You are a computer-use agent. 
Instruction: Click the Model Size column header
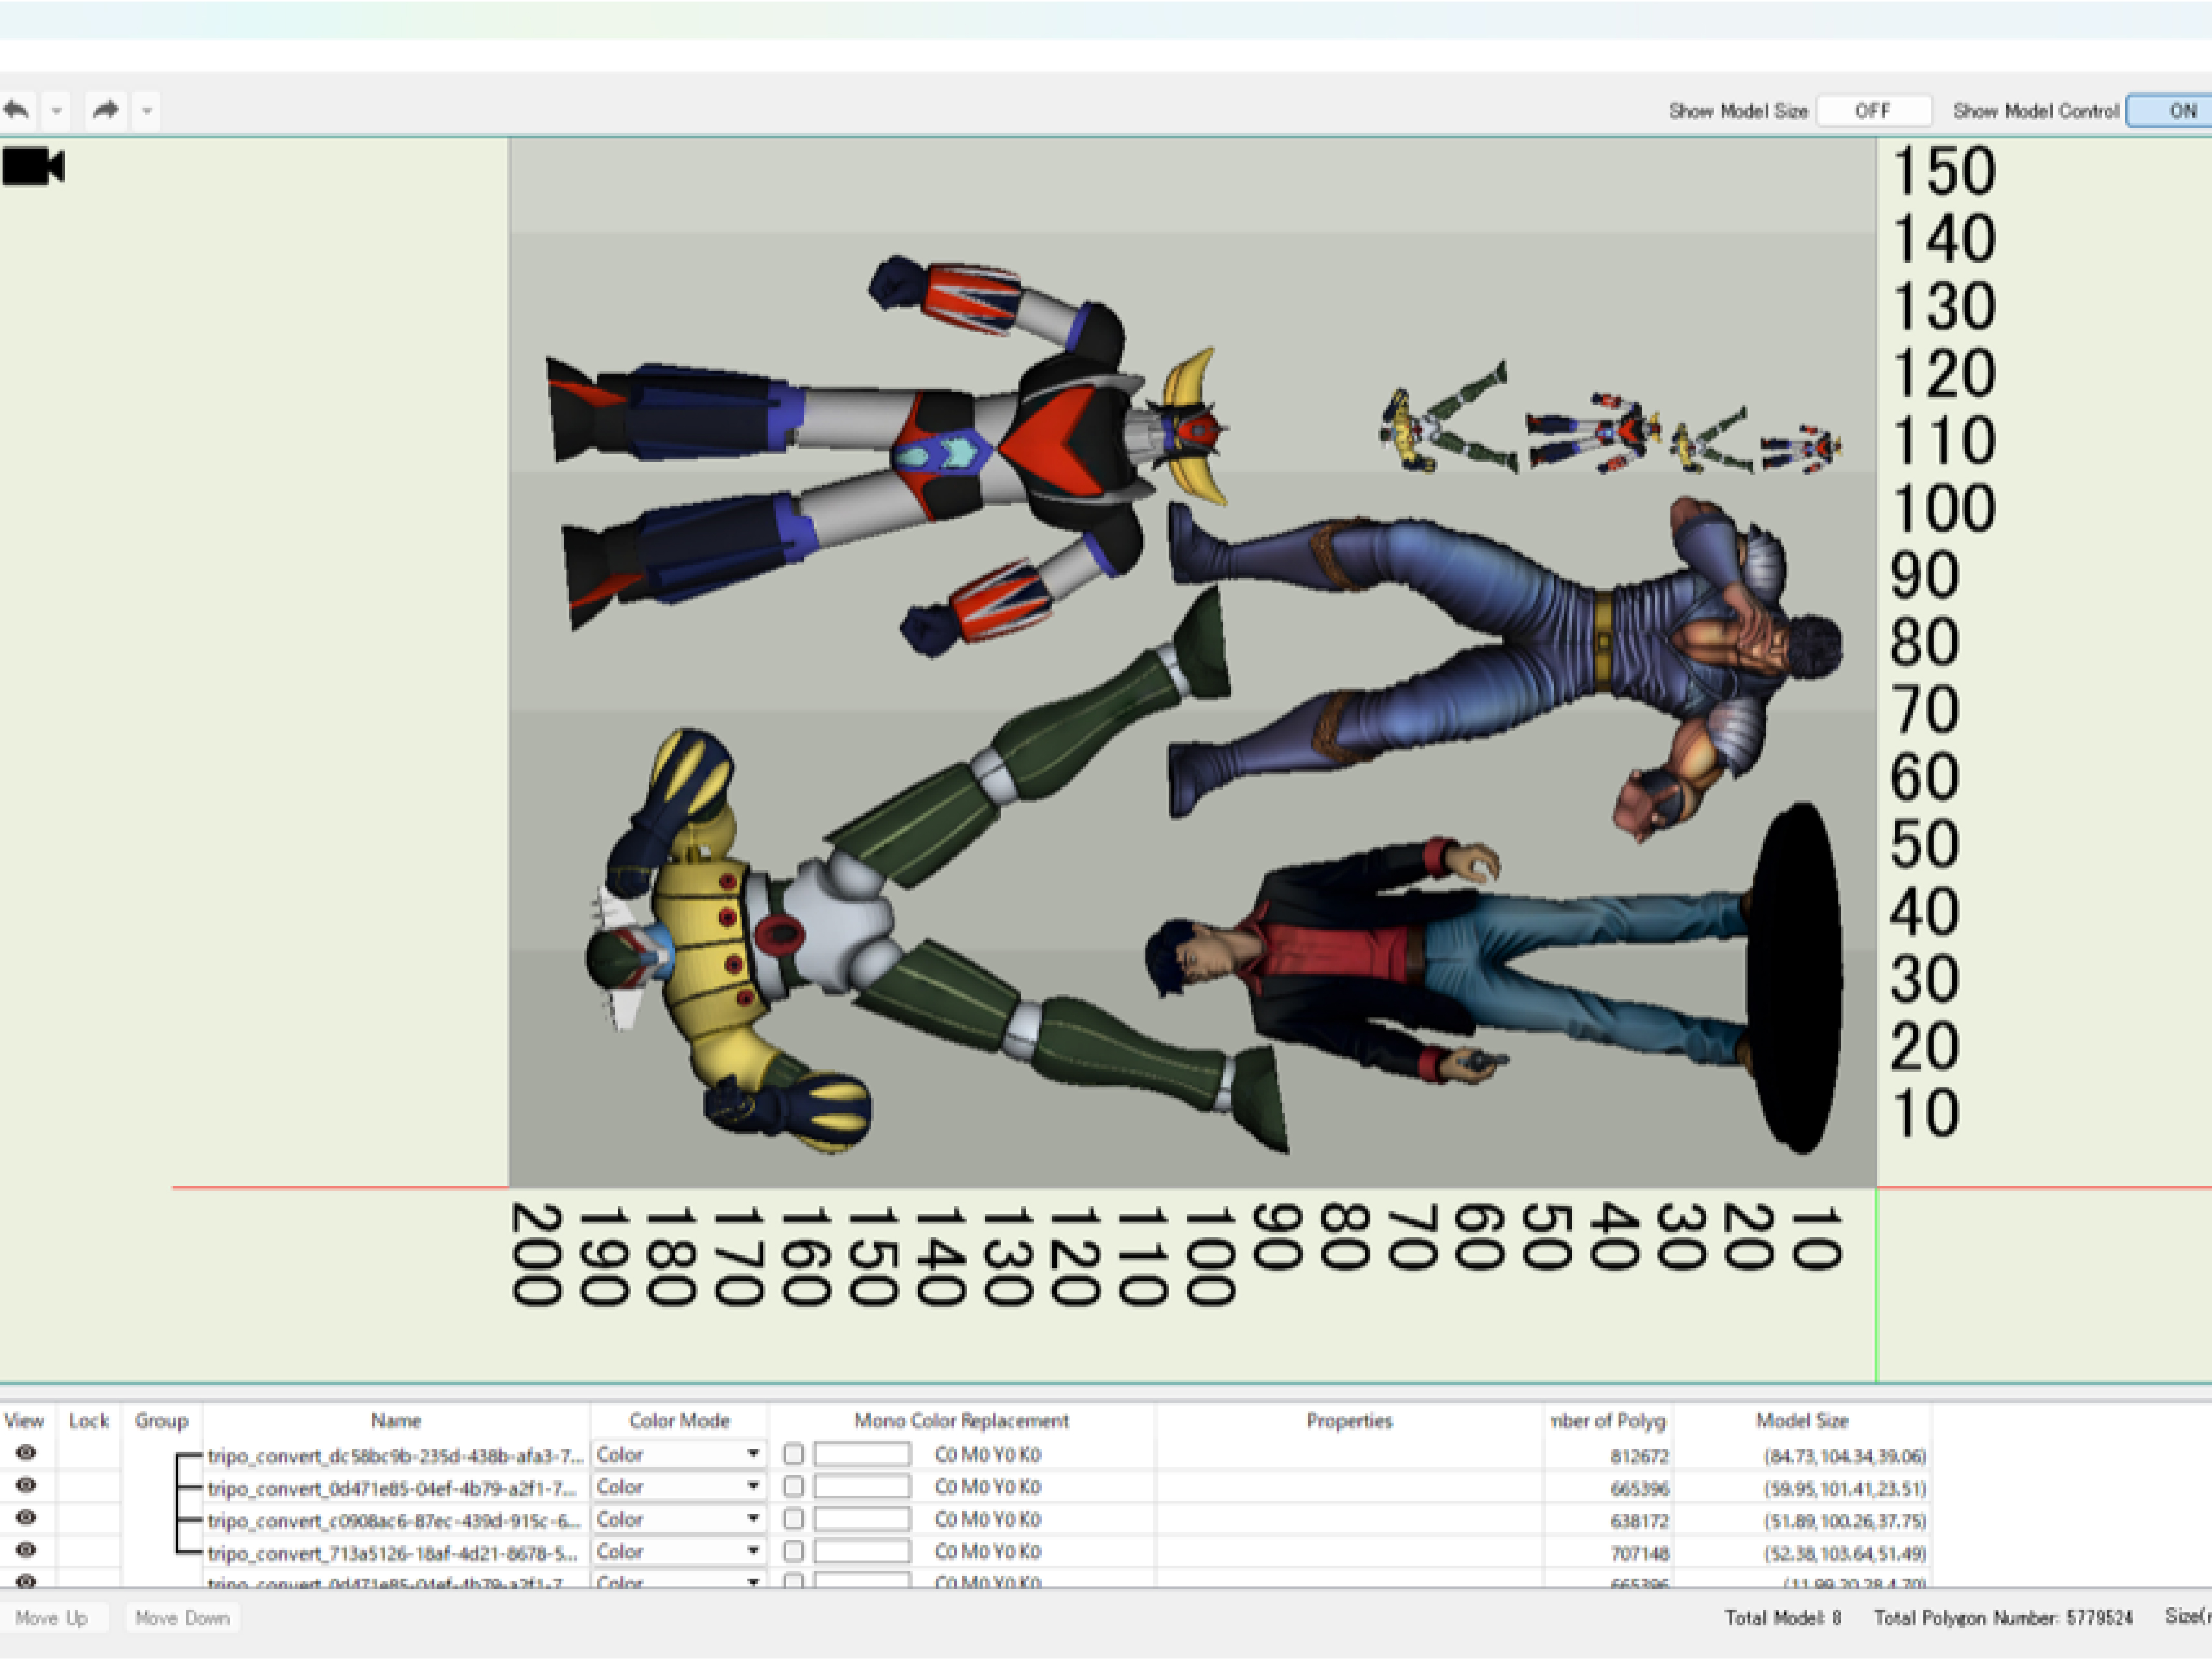pos(1801,1420)
